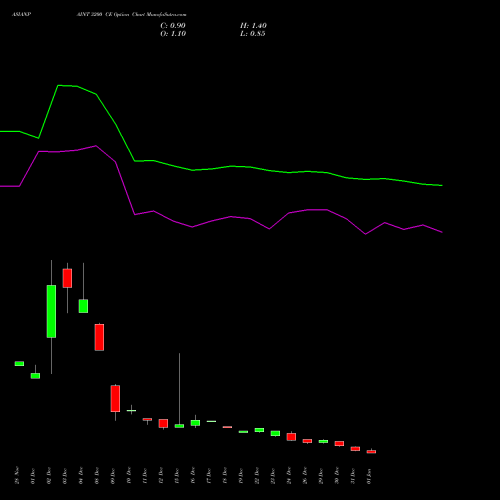The height and width of the screenshot is (500, 500).
Task: Select the '10 Dec' date axis label
Action: pyautogui.click(x=129, y=475)
